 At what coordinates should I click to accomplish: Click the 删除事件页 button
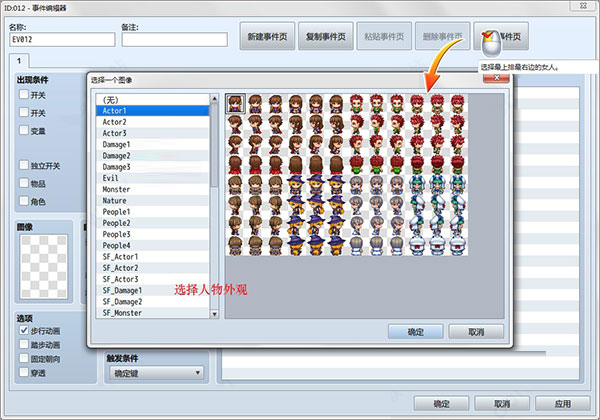tap(442, 36)
